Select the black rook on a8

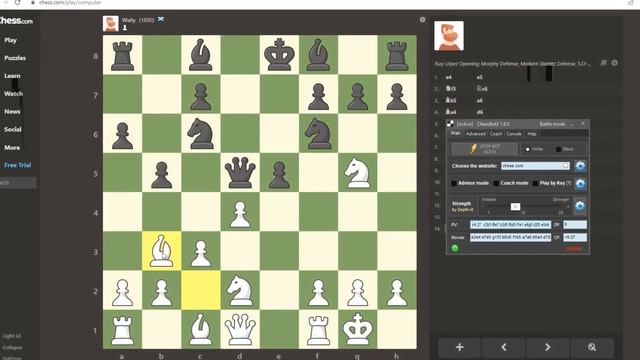[122, 55]
